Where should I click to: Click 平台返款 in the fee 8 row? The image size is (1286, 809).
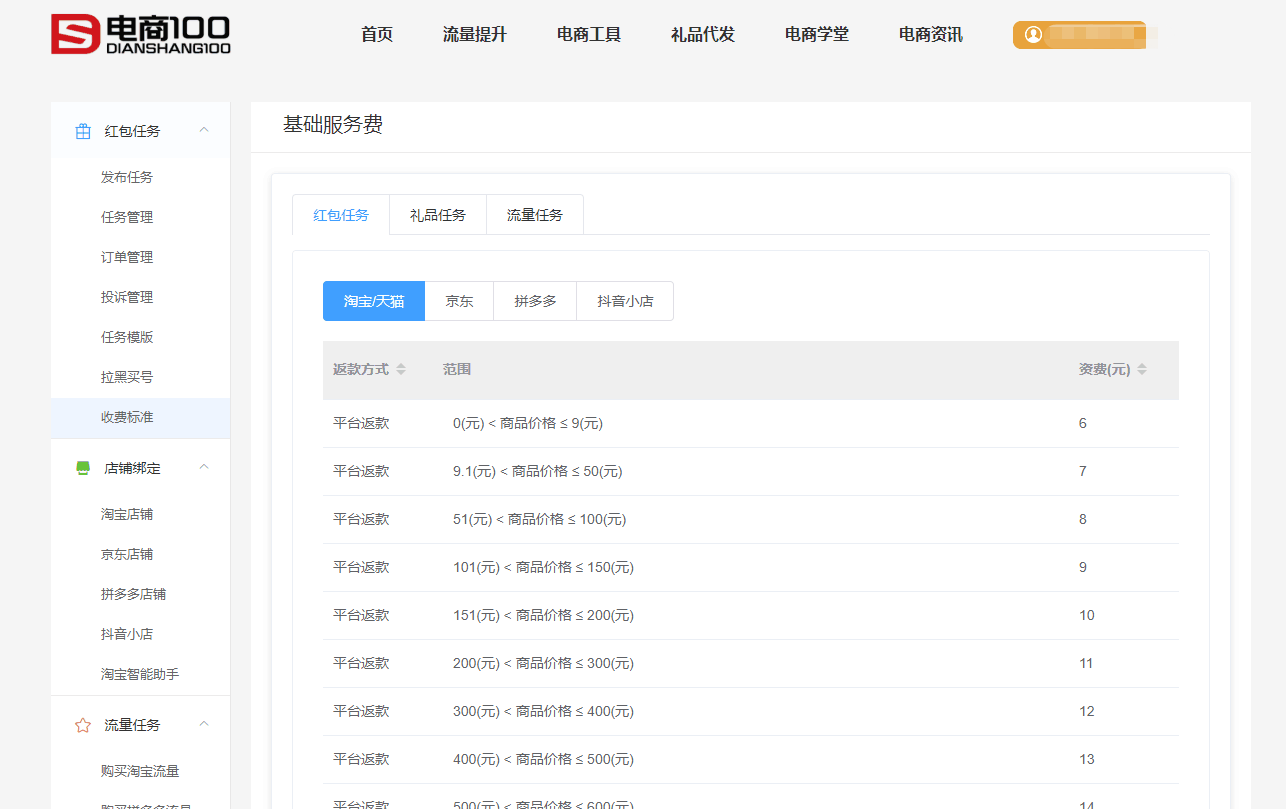(x=361, y=519)
